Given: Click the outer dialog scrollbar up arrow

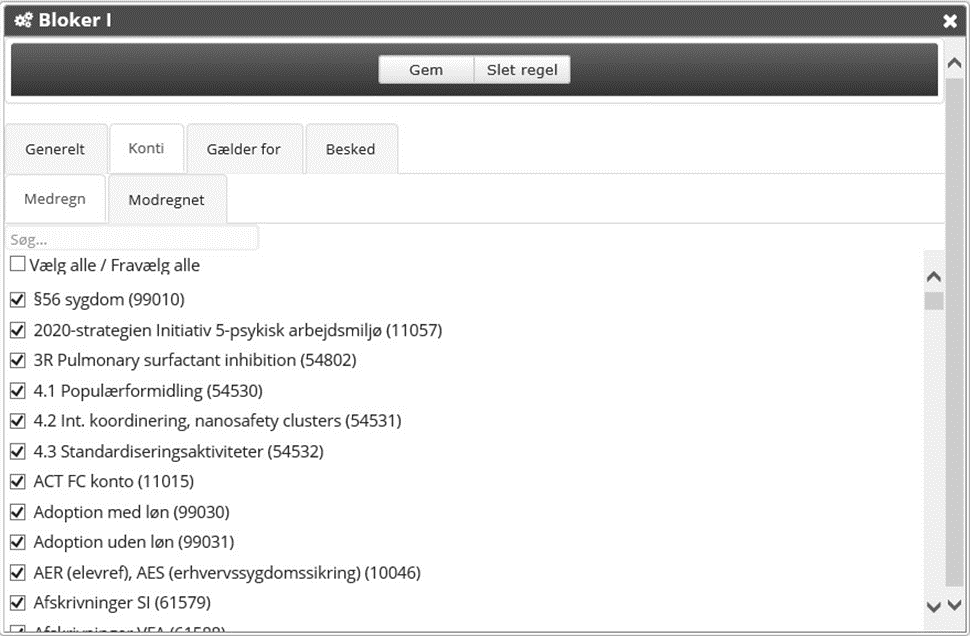Looking at the screenshot, I should click(954, 63).
